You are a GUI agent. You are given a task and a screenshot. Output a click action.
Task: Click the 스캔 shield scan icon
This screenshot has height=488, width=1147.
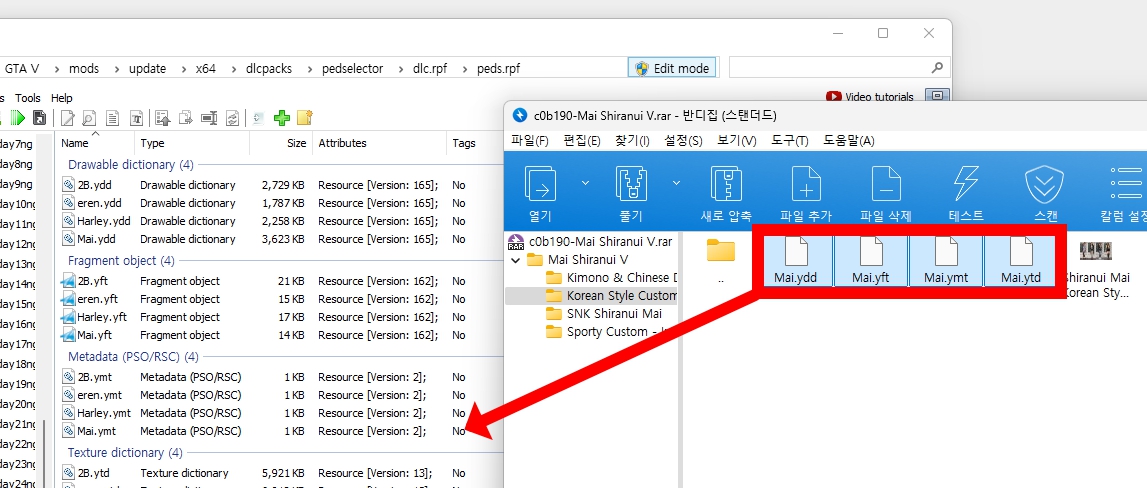point(1044,186)
